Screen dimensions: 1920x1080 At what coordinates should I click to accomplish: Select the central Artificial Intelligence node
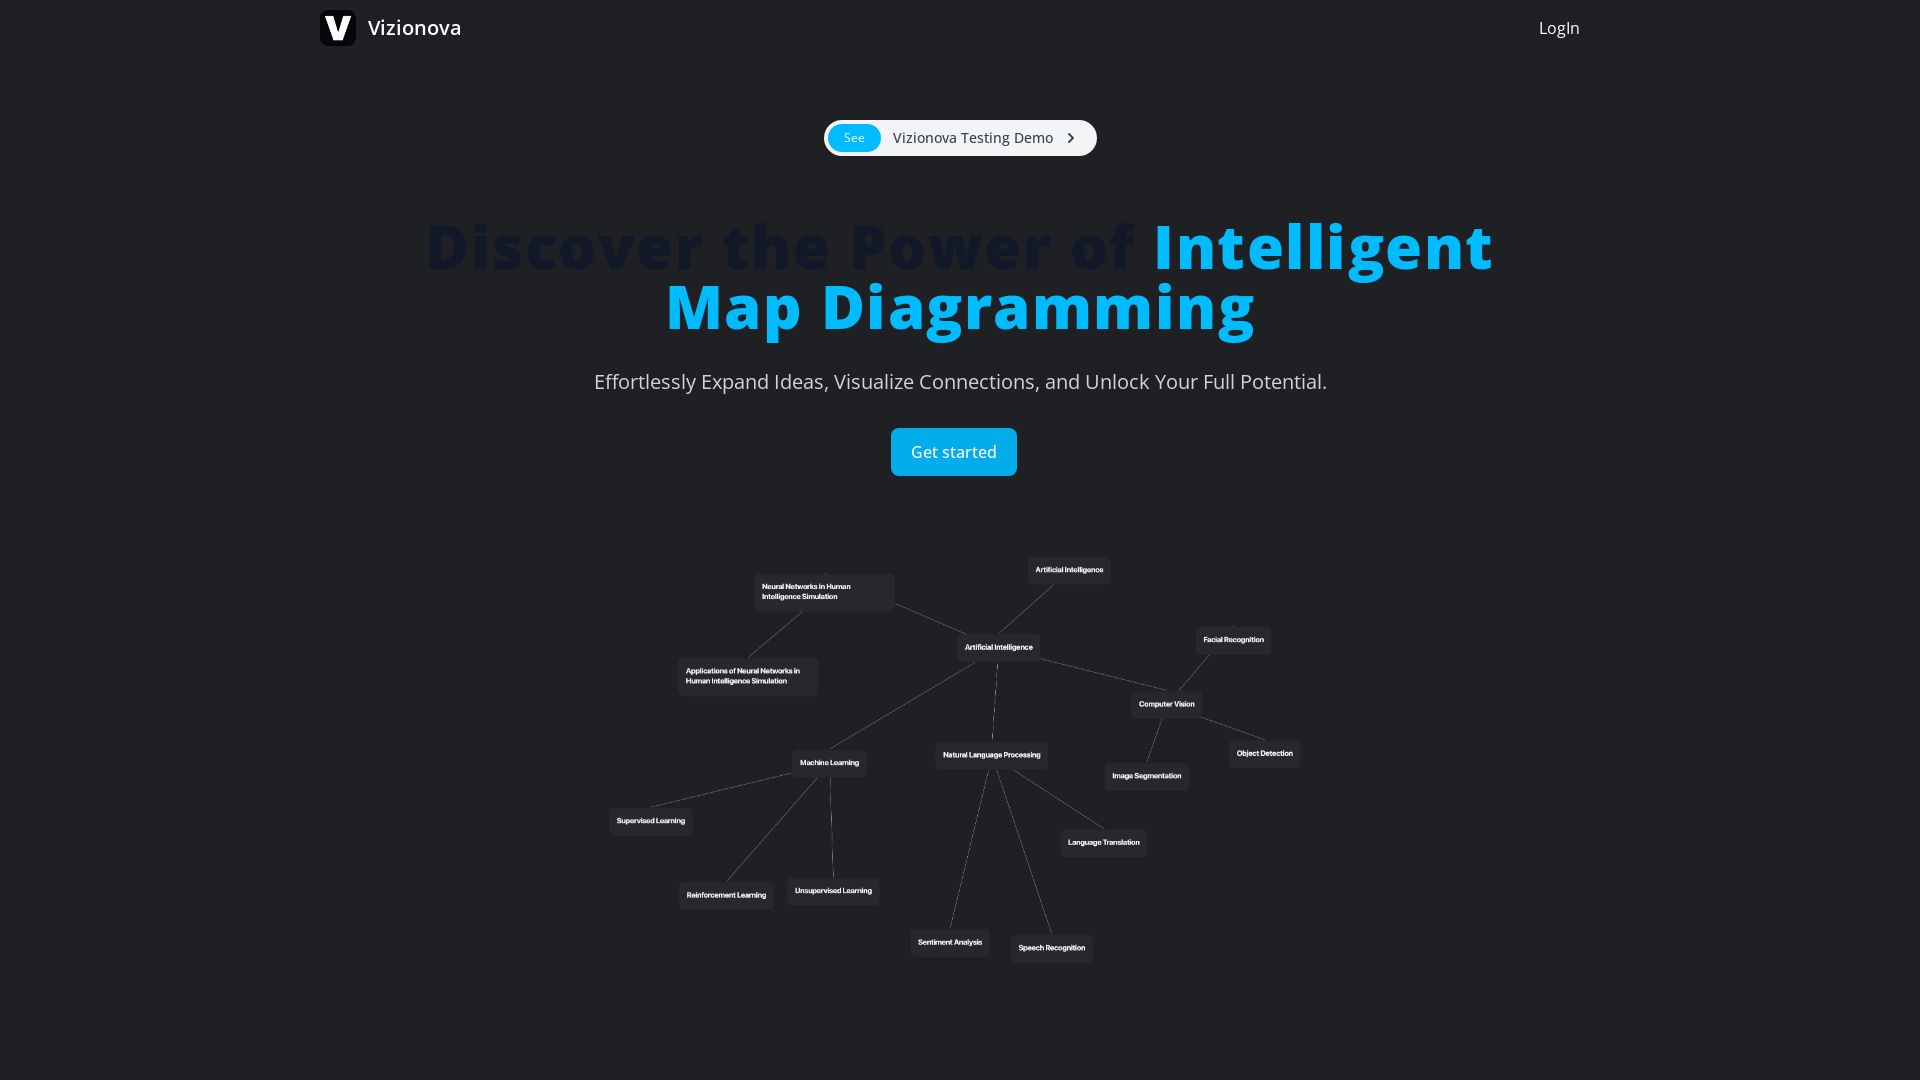998,647
